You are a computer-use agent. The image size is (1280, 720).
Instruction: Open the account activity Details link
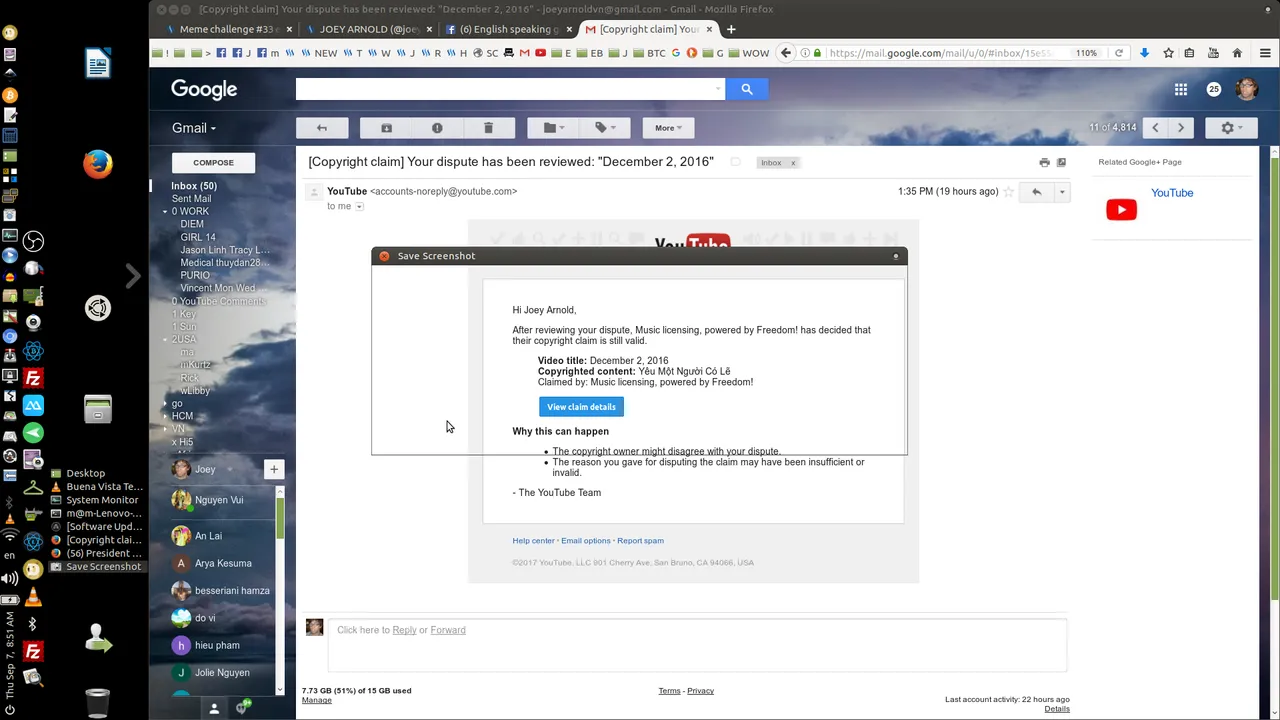coord(1057,709)
